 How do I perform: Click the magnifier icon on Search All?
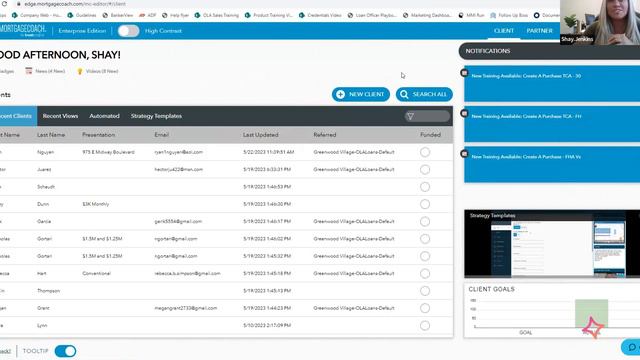404,94
